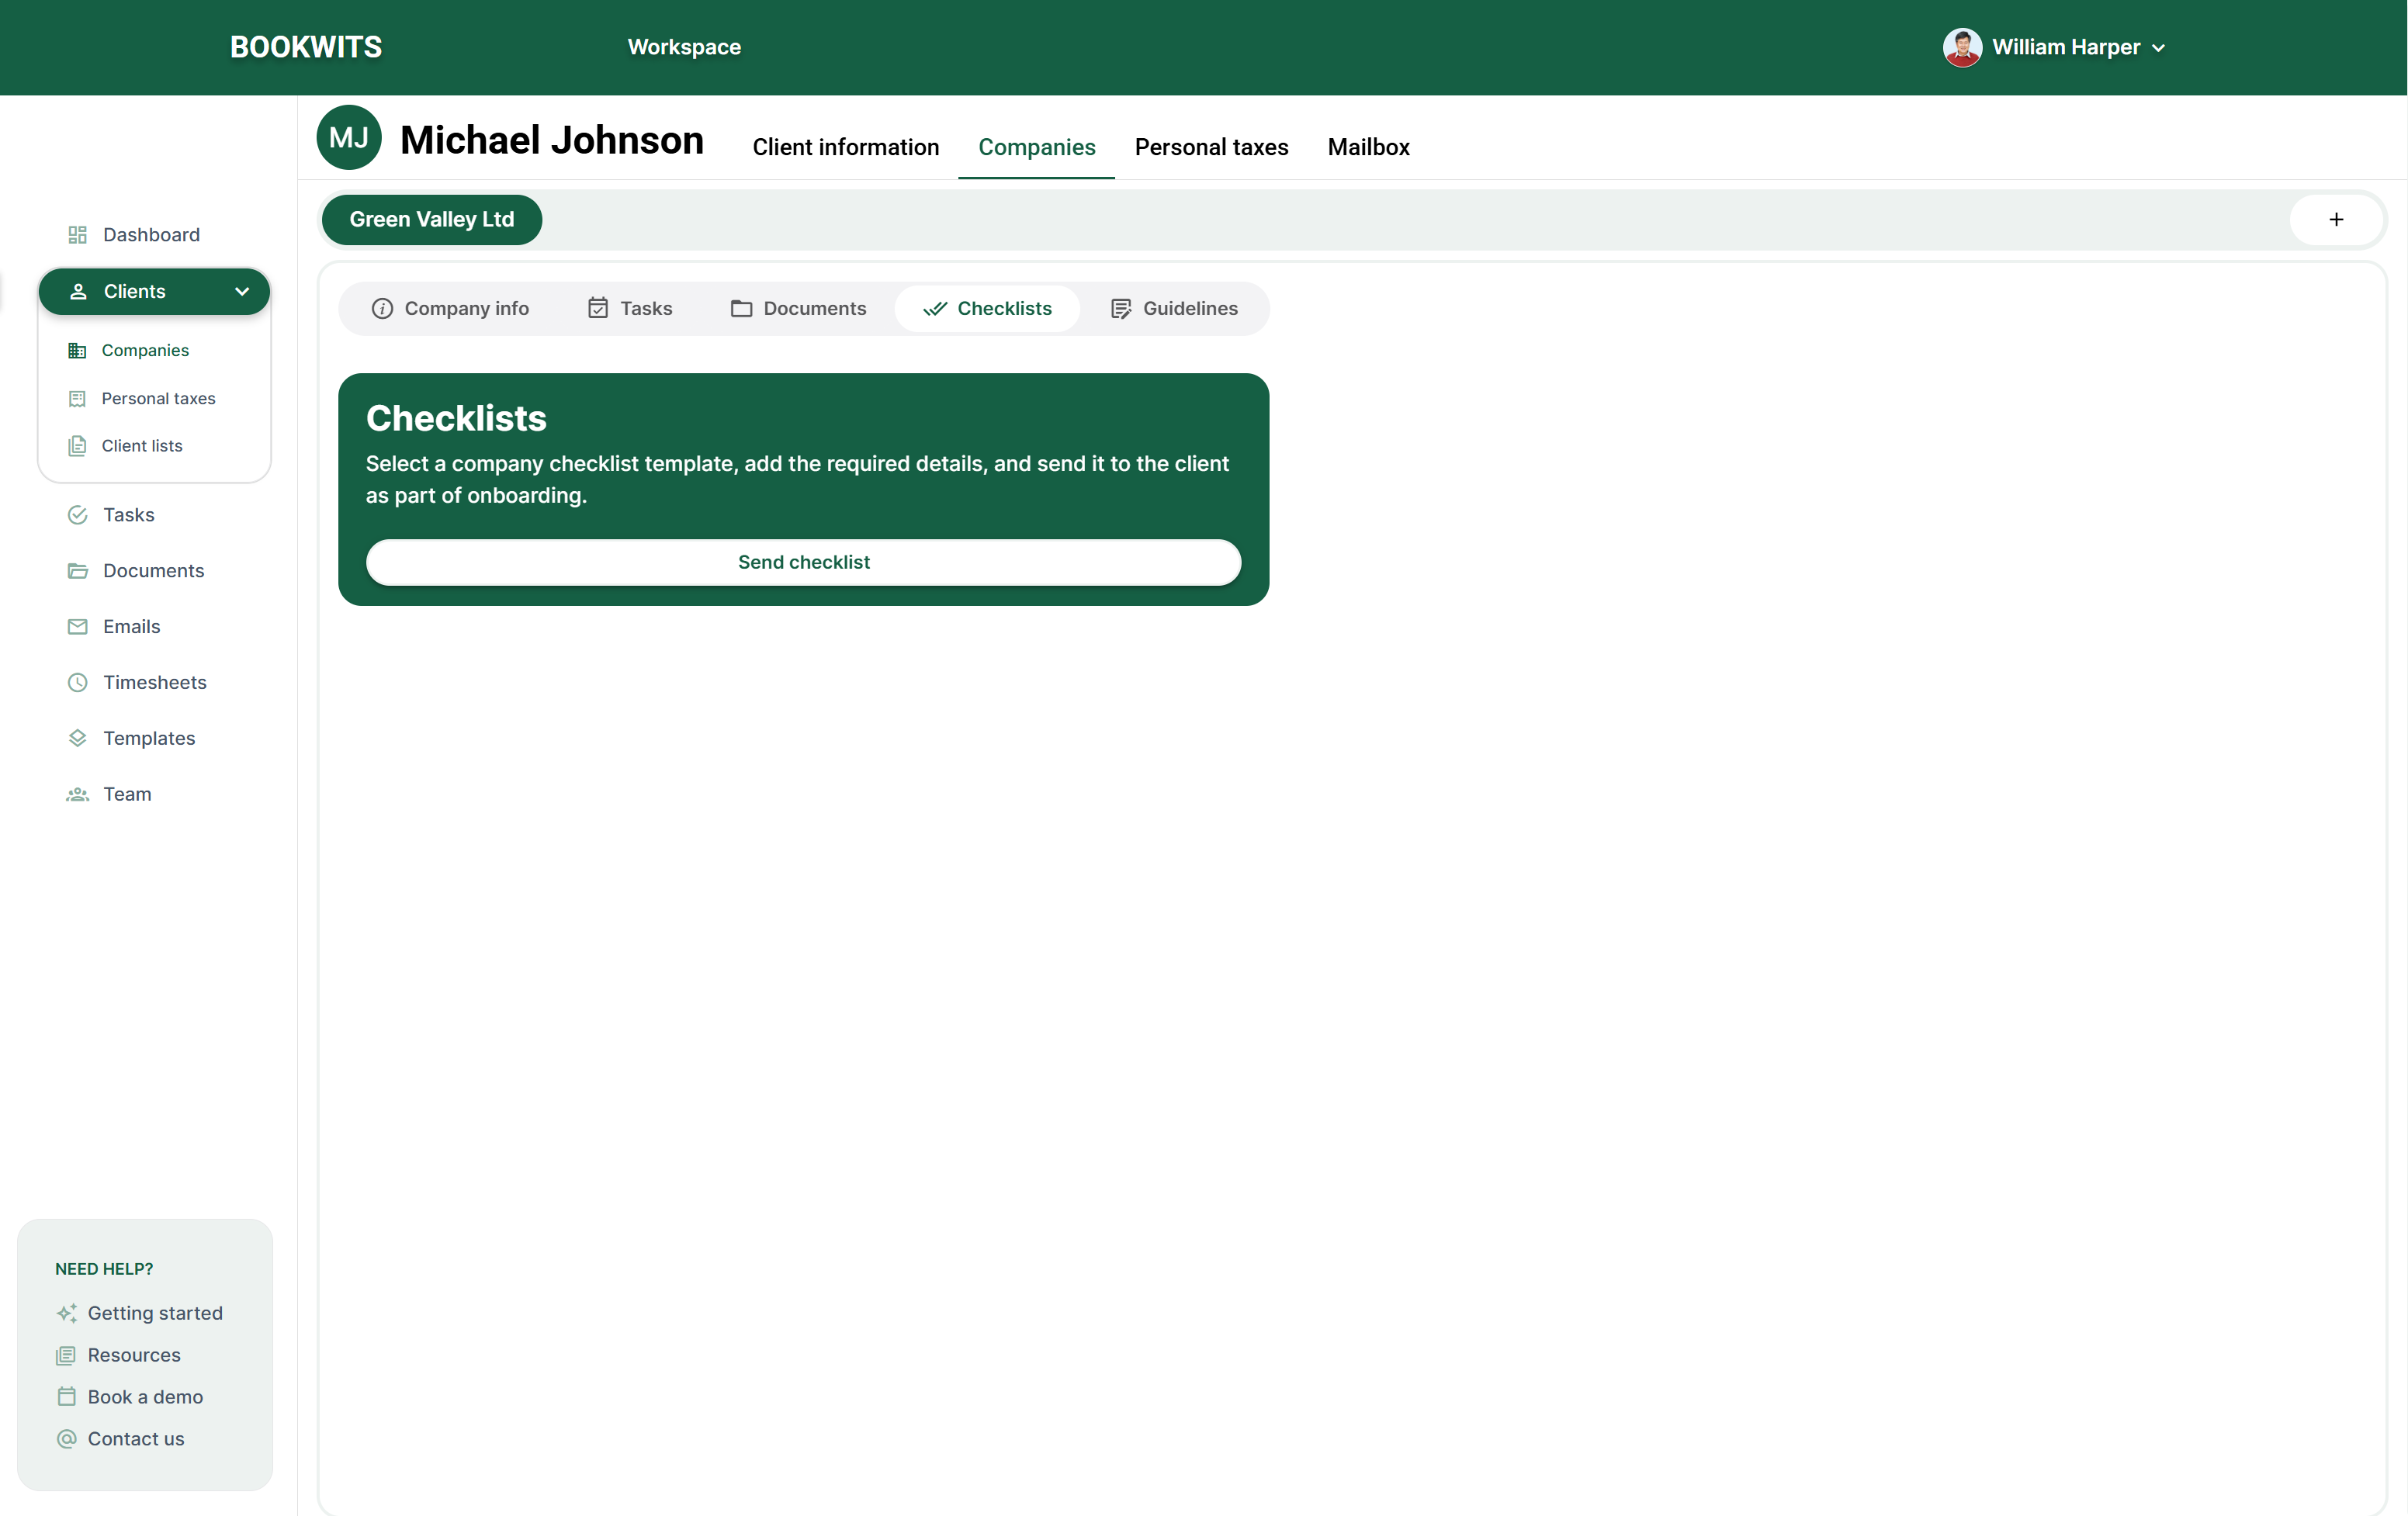
Task: Open the Tasks sub-tab label
Action: (x=646, y=309)
